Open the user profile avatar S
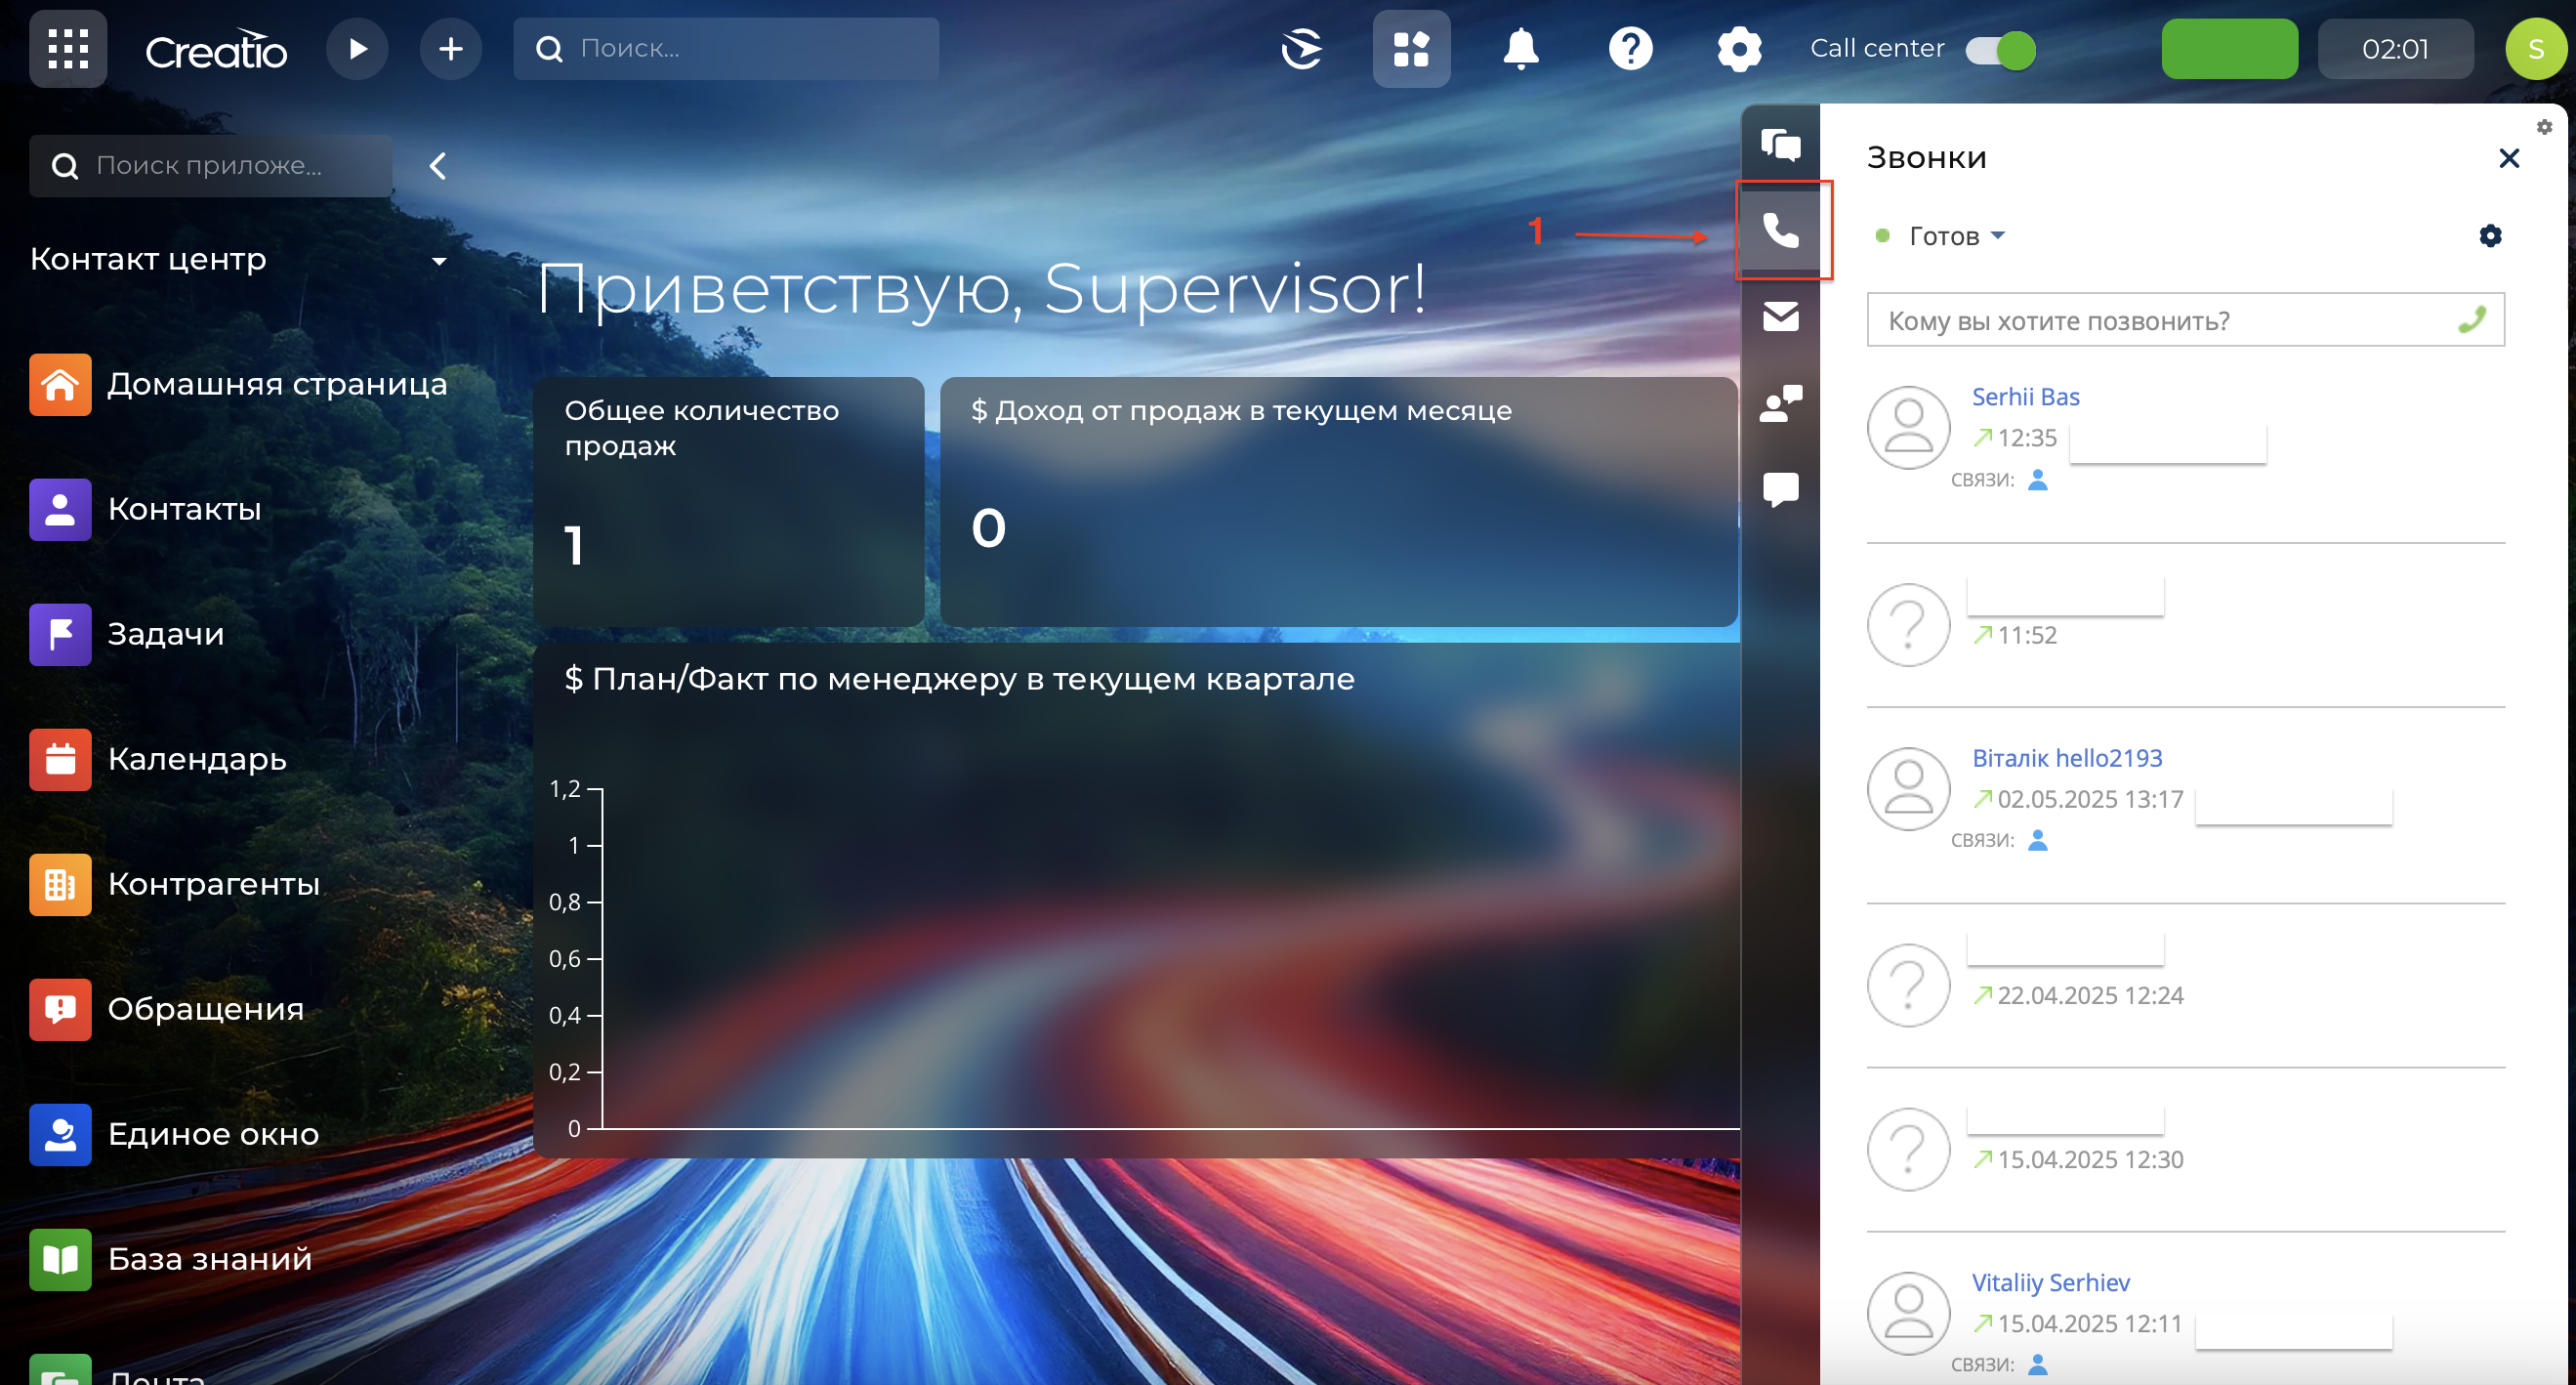 click(2536, 48)
